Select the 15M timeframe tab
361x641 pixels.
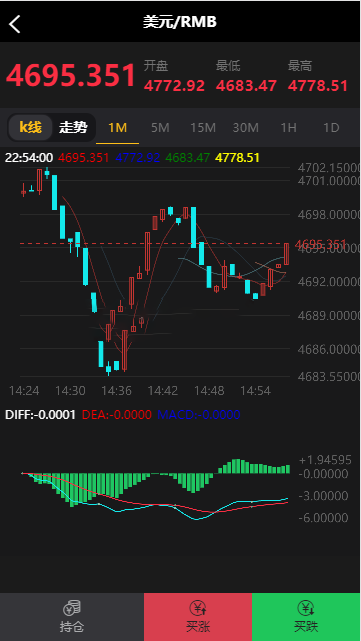[x=203, y=128]
